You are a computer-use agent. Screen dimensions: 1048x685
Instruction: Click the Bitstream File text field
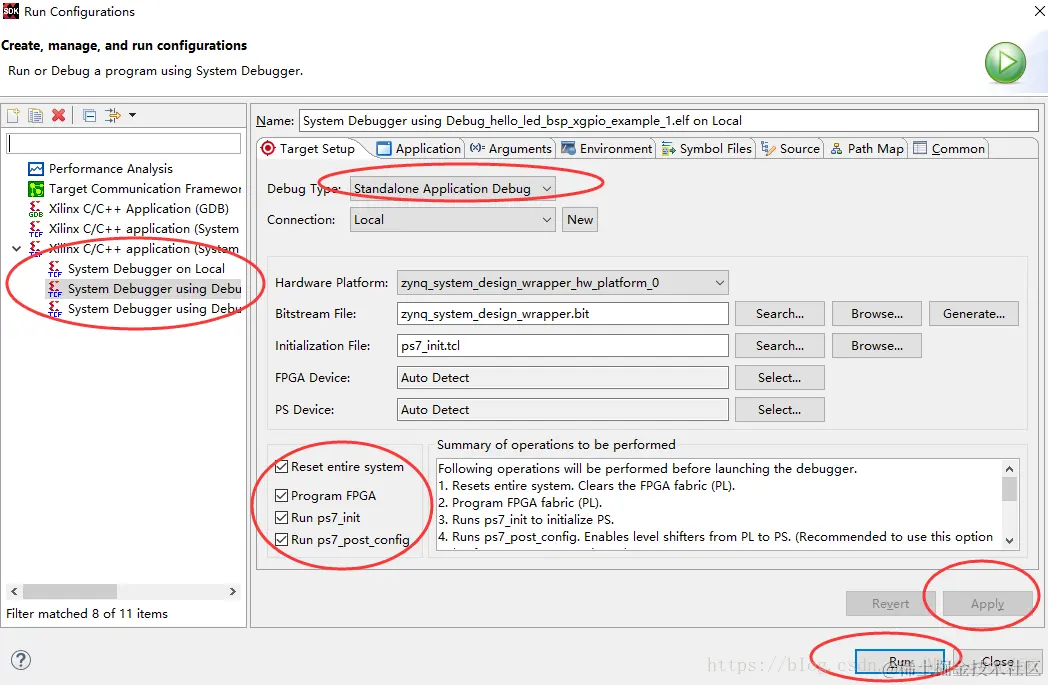pos(562,313)
